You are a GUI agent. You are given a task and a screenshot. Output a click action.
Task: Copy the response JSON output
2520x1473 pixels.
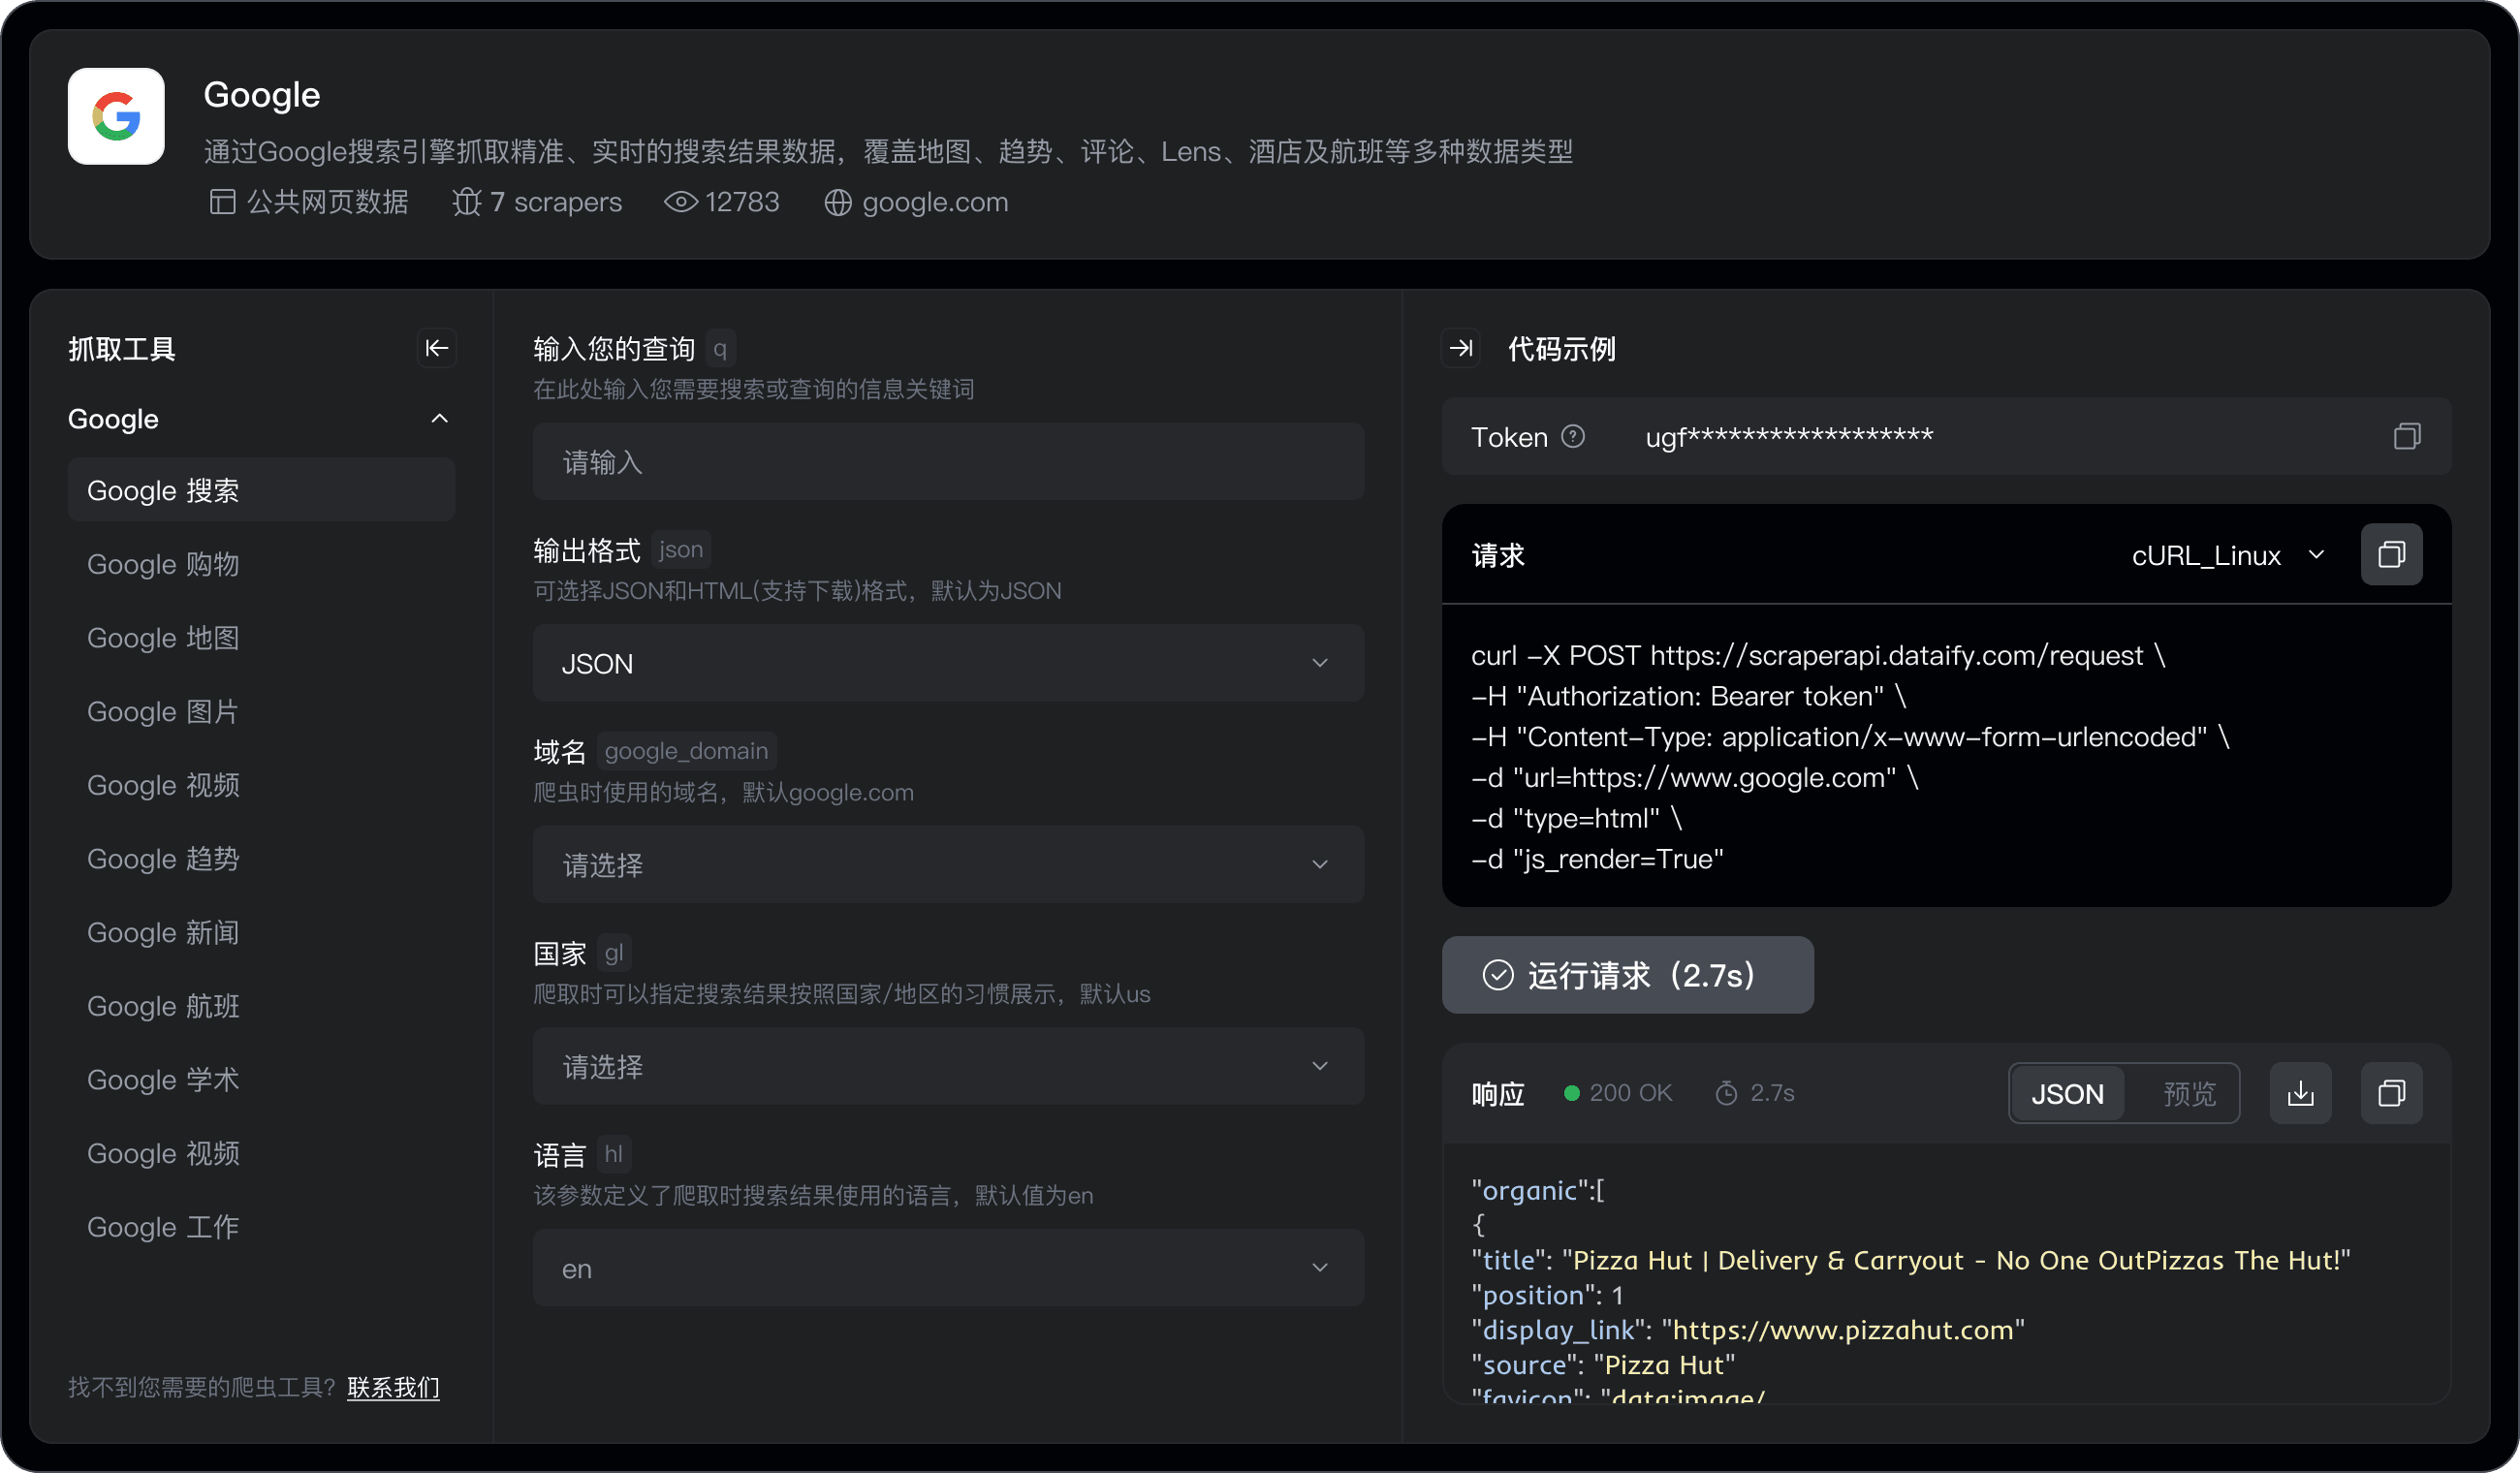click(2392, 1092)
